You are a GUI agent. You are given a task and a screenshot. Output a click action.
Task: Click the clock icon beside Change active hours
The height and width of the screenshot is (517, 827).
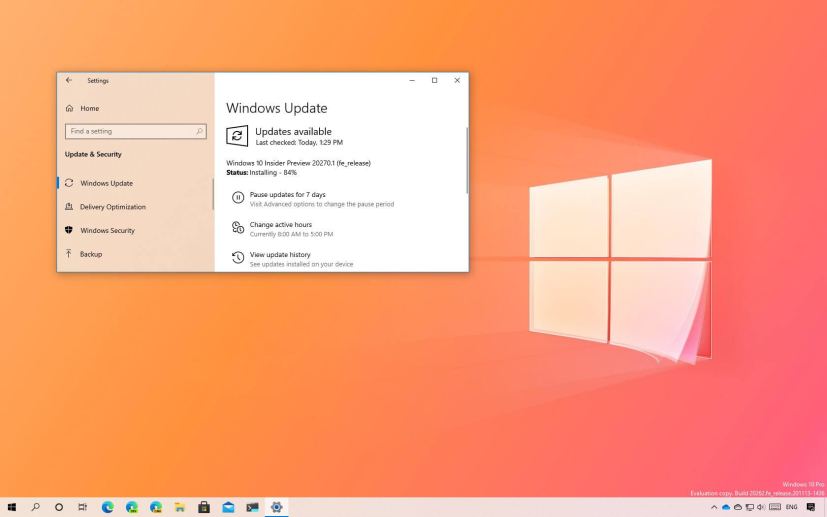click(x=238, y=227)
